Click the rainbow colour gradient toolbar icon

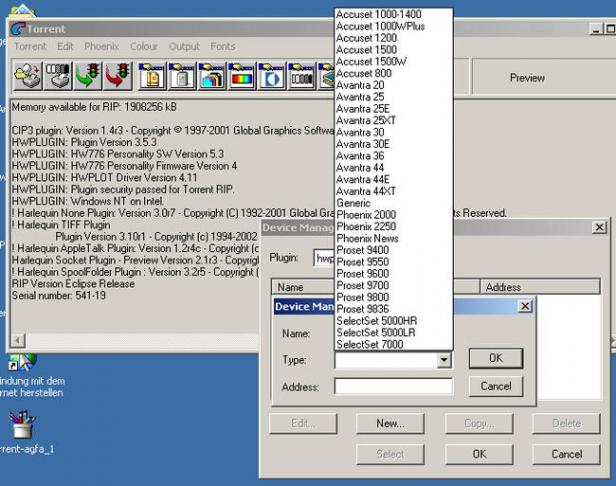point(241,76)
